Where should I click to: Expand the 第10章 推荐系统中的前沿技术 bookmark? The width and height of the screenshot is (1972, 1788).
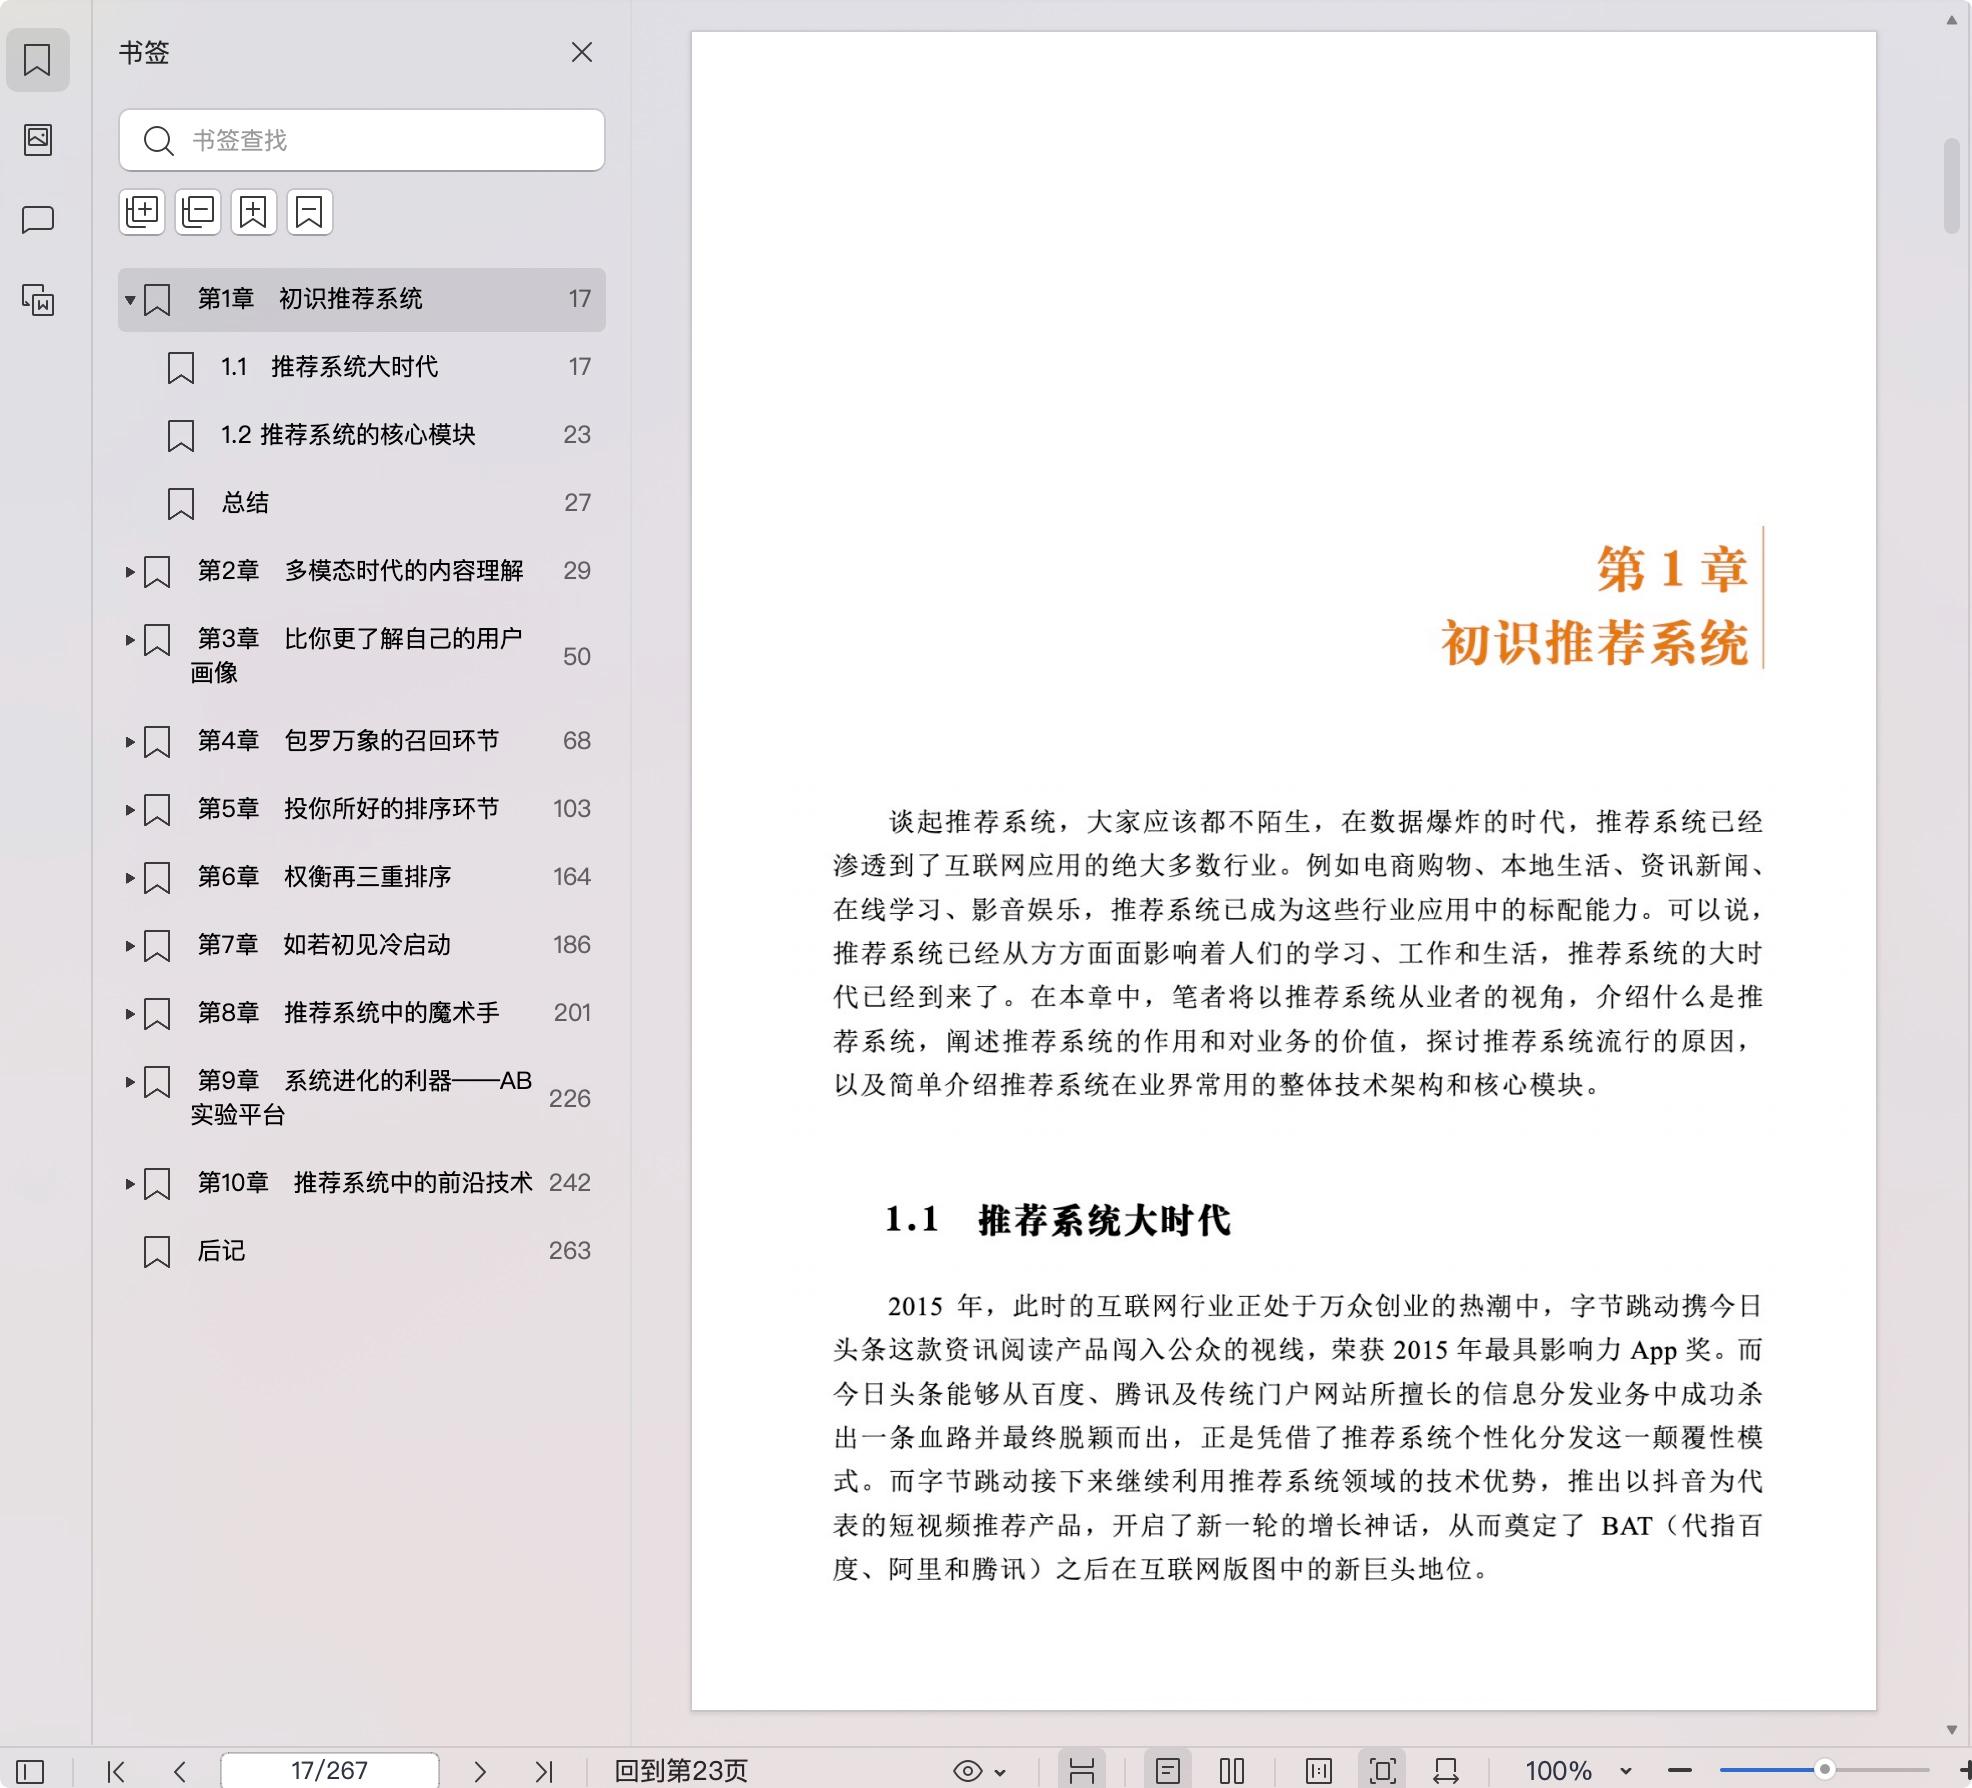tap(130, 1183)
